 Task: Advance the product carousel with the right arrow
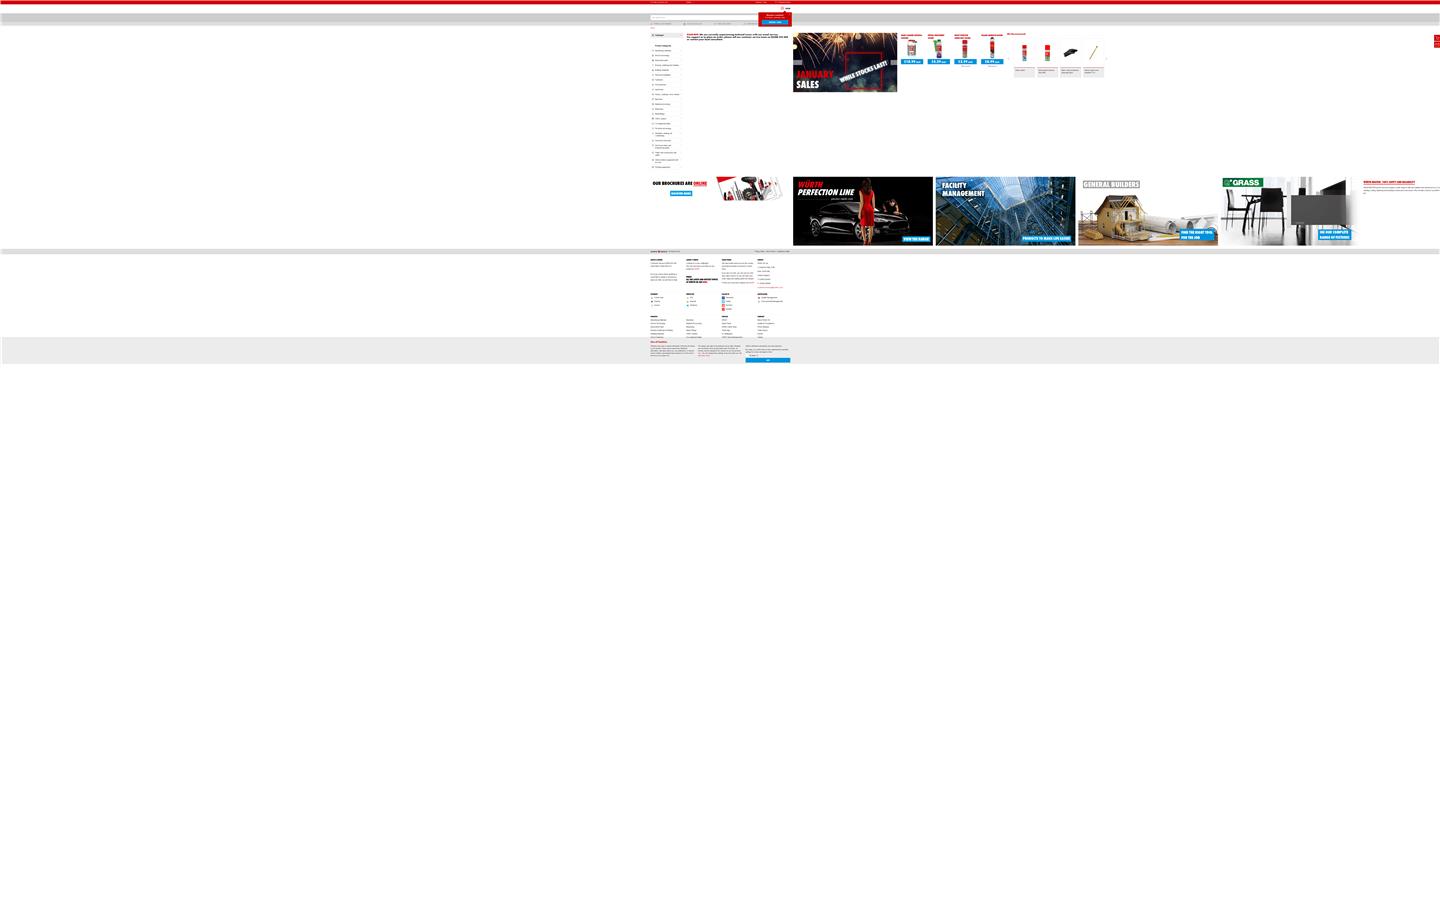(1104, 57)
